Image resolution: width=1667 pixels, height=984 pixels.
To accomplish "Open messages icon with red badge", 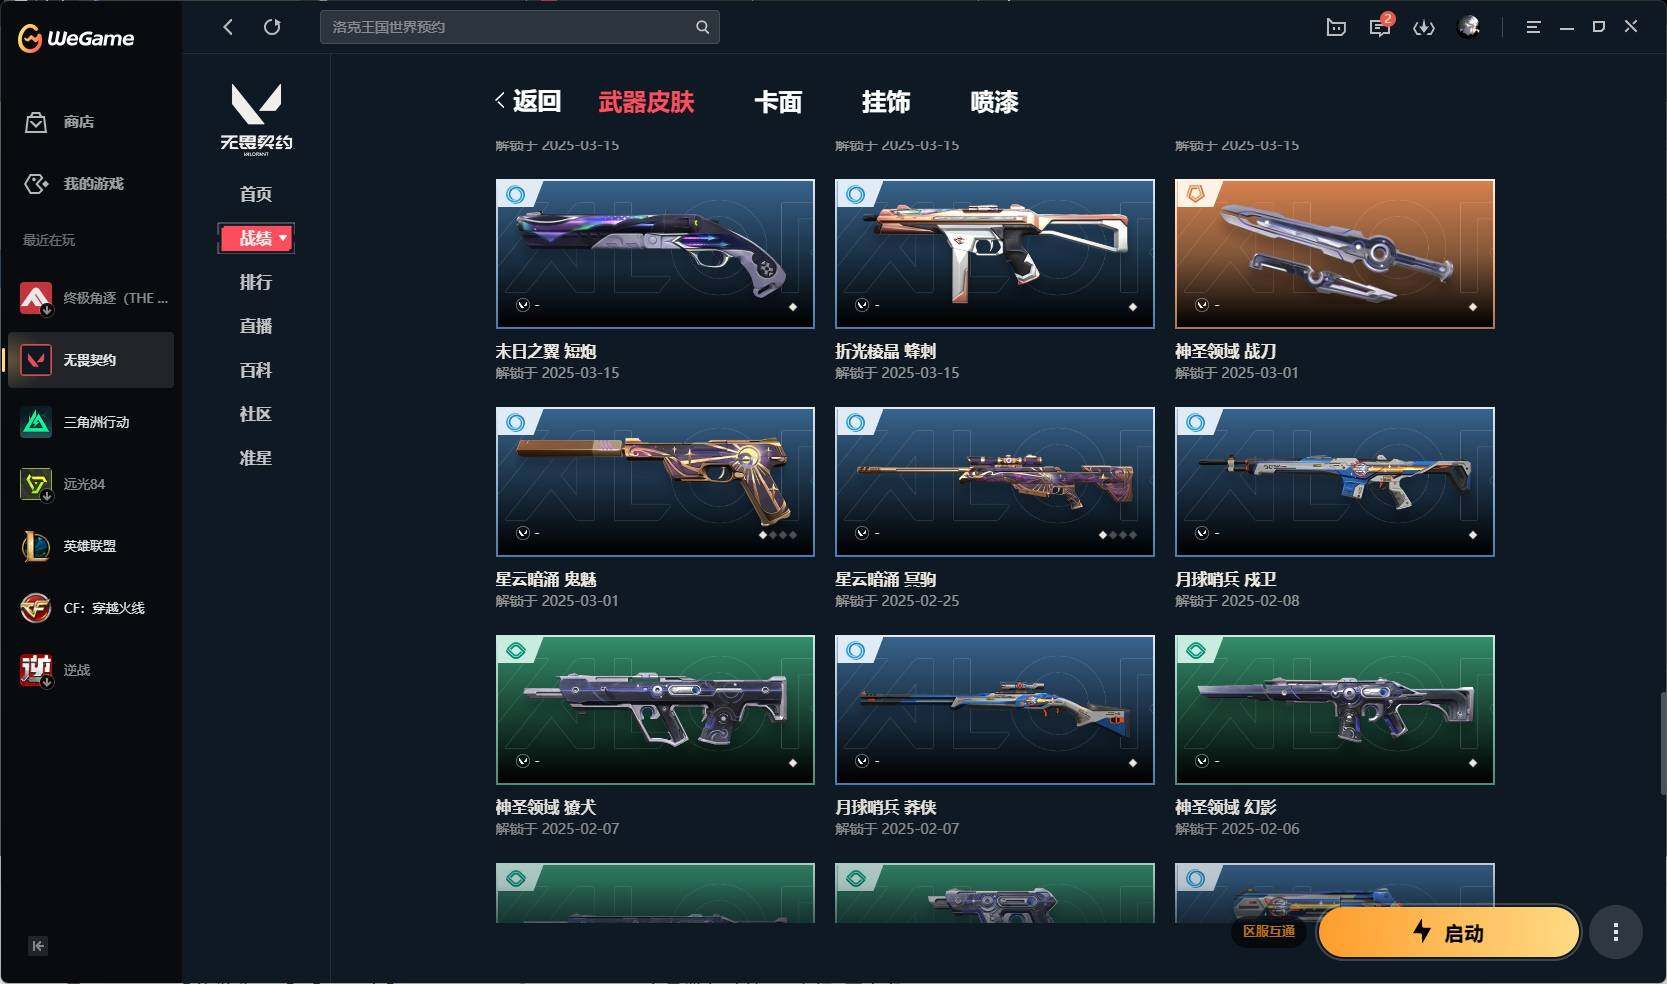I will point(1380,26).
